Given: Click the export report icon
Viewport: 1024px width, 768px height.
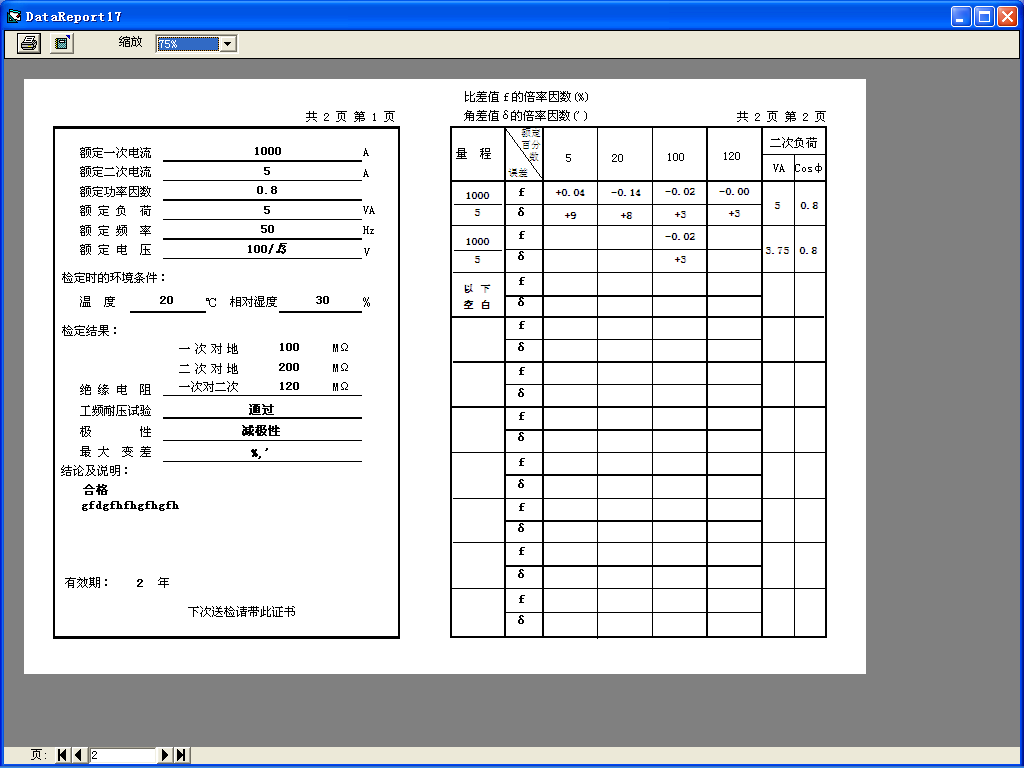Looking at the screenshot, I should tap(62, 43).
